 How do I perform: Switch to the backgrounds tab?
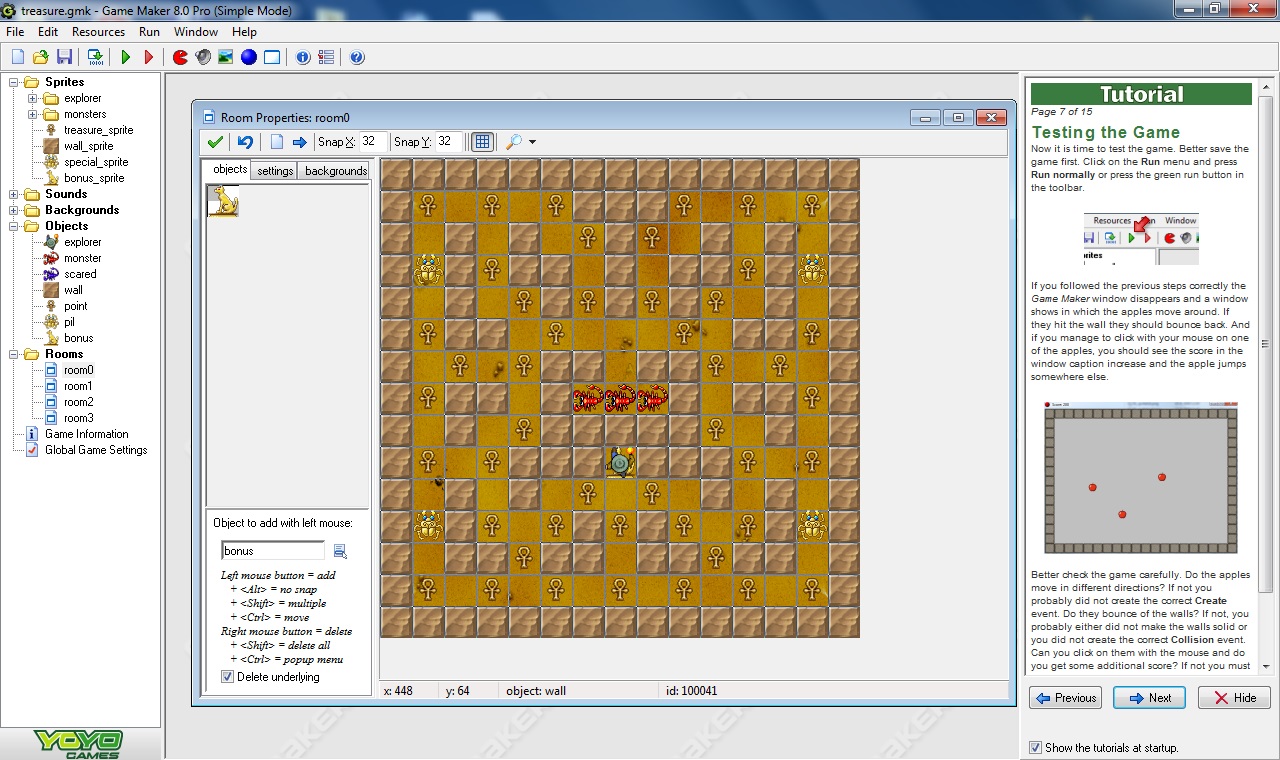pos(335,171)
